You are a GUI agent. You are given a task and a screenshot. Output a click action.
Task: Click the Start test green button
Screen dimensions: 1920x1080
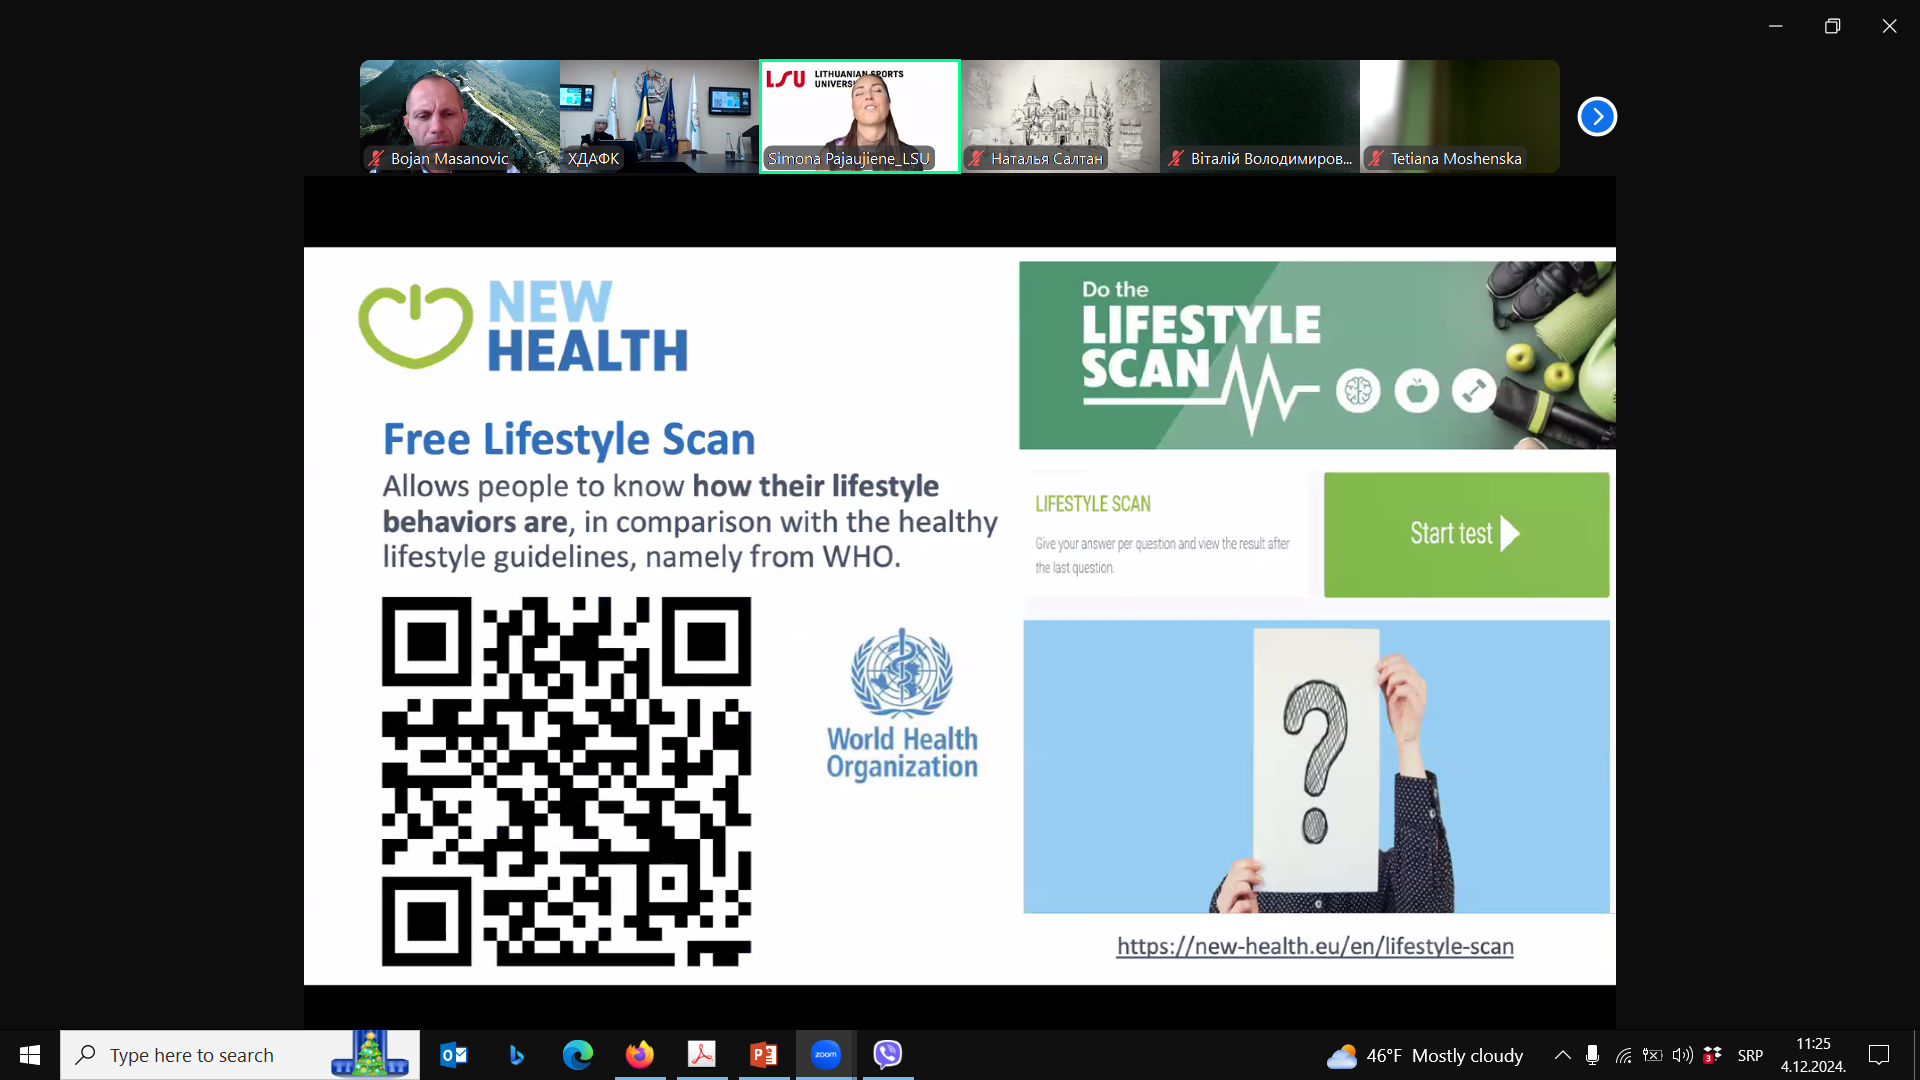click(1466, 534)
